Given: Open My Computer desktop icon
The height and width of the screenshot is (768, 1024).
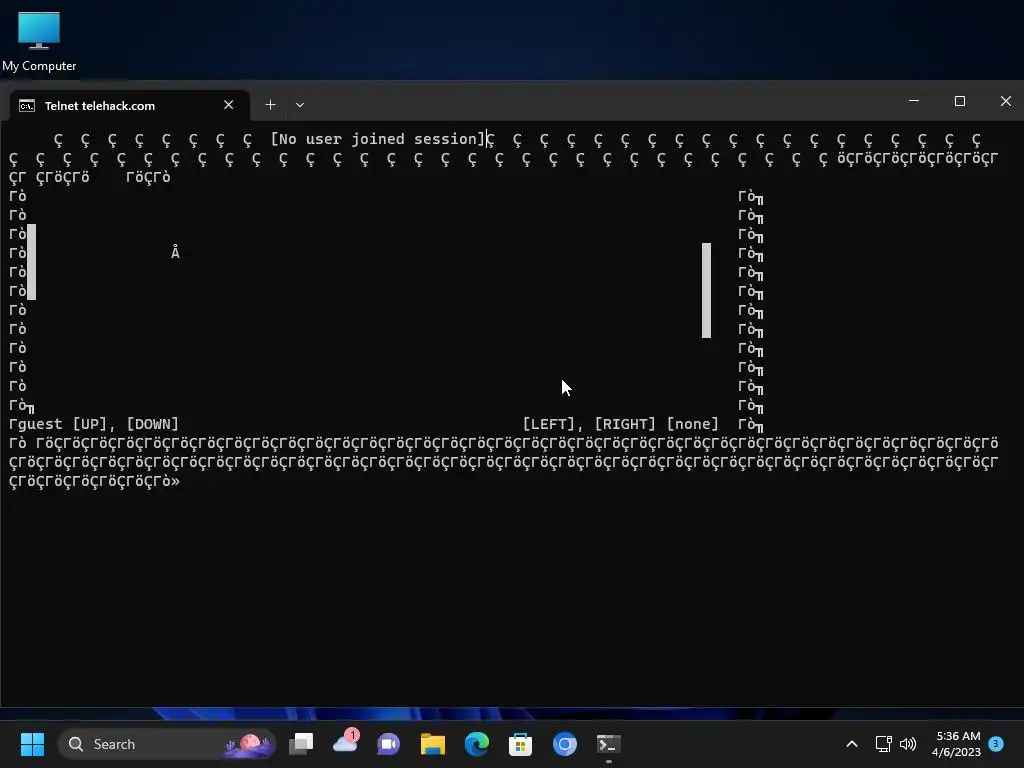Looking at the screenshot, I should click(x=39, y=41).
